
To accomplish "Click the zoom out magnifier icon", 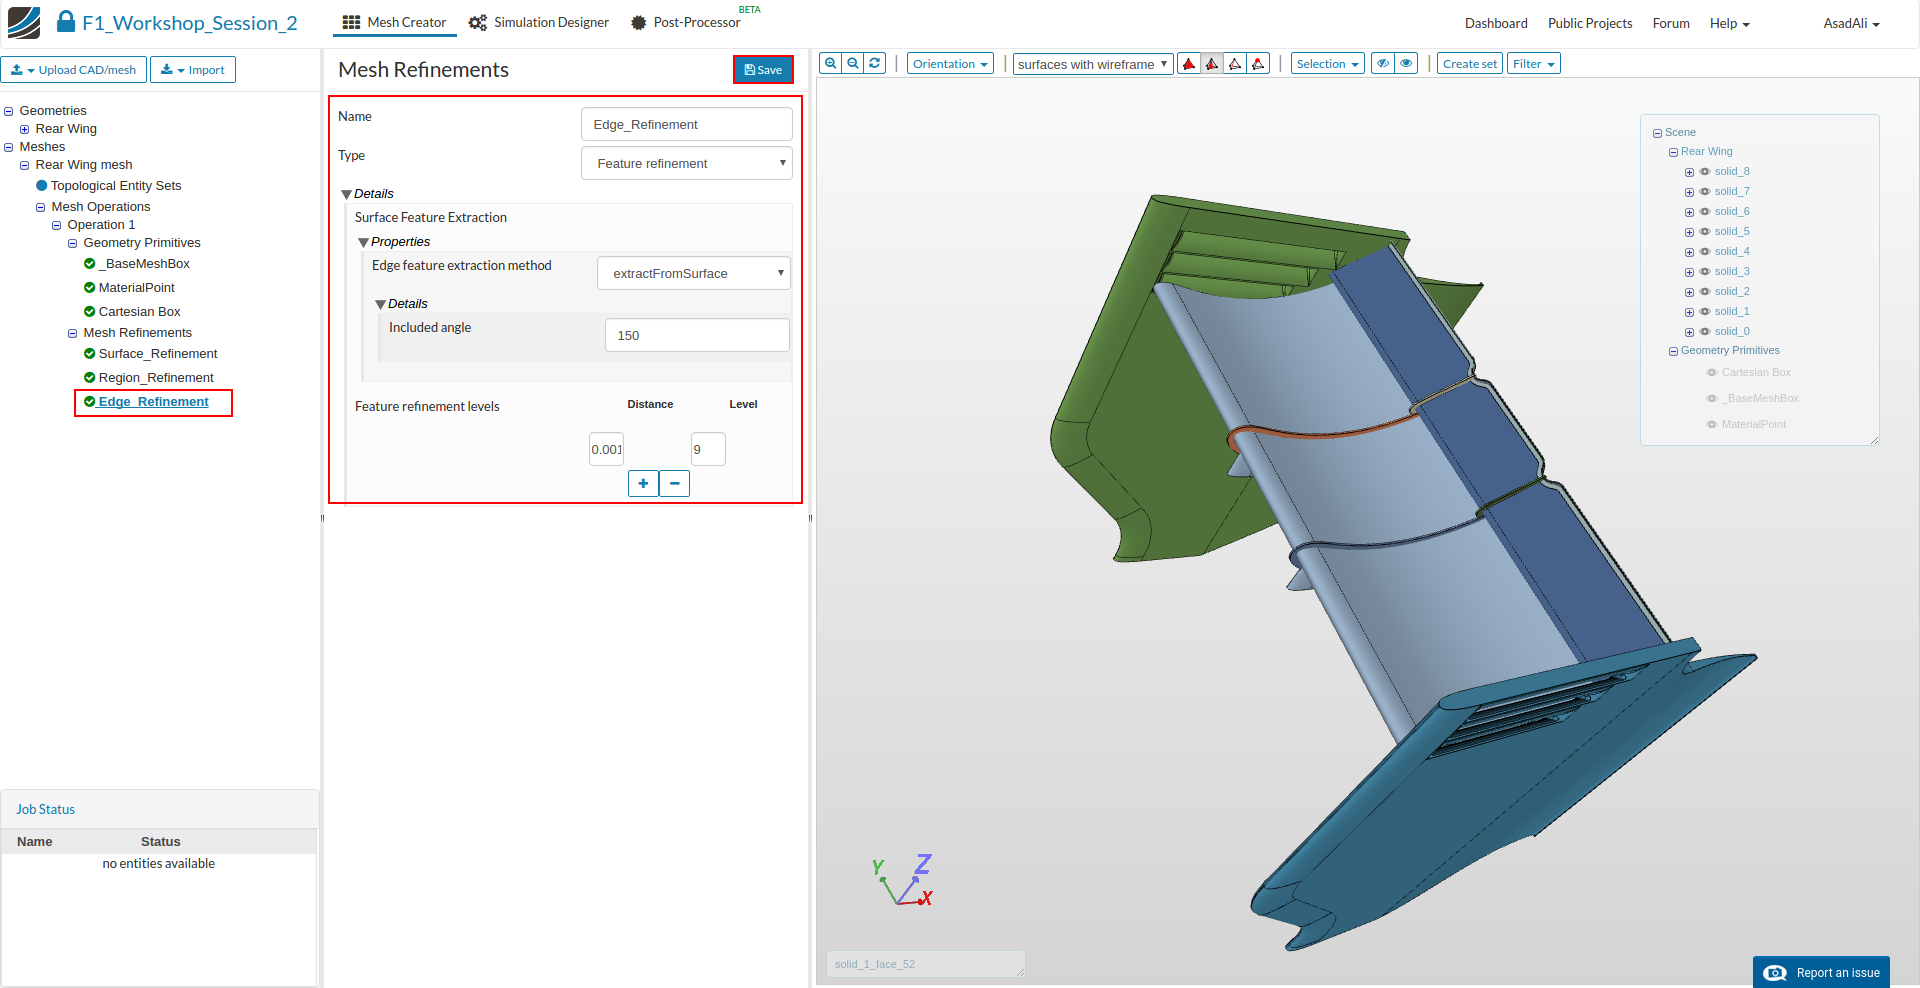I will tap(853, 63).
